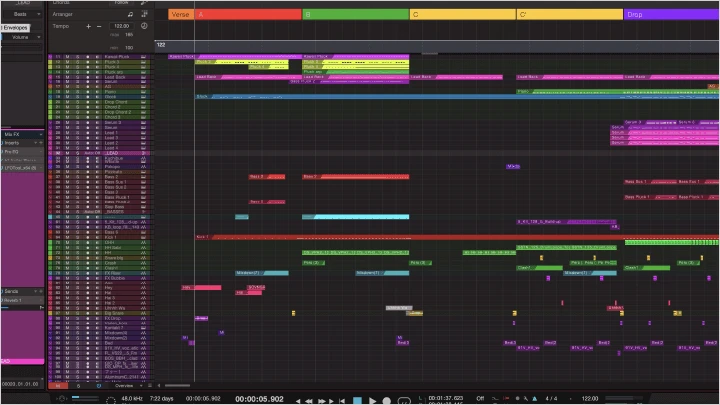This screenshot has height=405, width=720.
Task: Open the Auto: Off dropdown on _BASSES track
Action: (91, 212)
